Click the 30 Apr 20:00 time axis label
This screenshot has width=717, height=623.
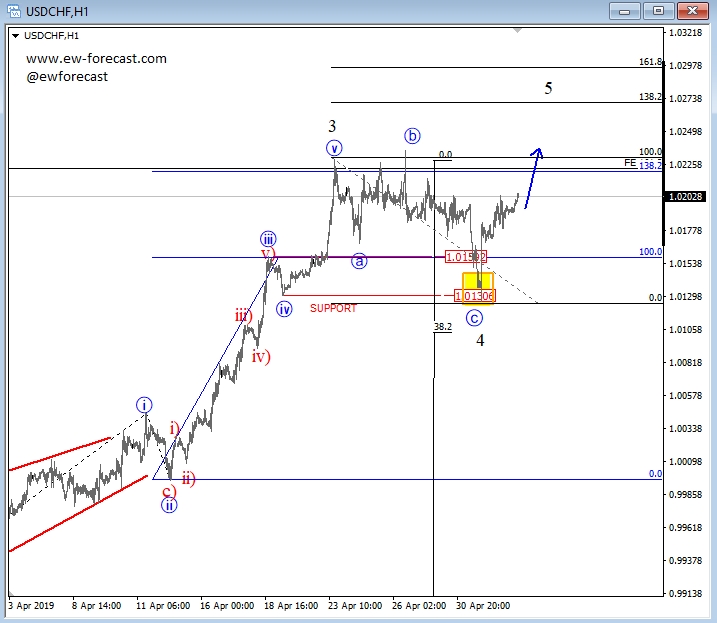point(483,606)
